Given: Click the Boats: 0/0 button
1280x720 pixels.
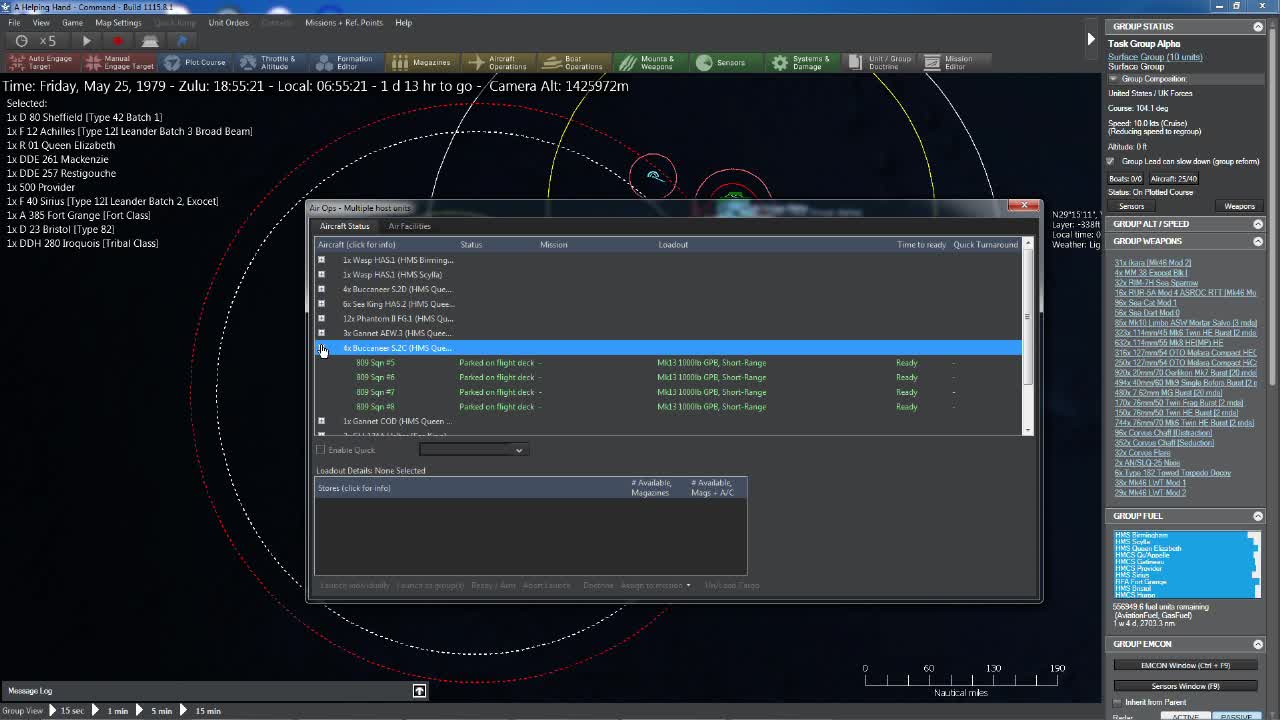Looking at the screenshot, I should (1124, 179).
